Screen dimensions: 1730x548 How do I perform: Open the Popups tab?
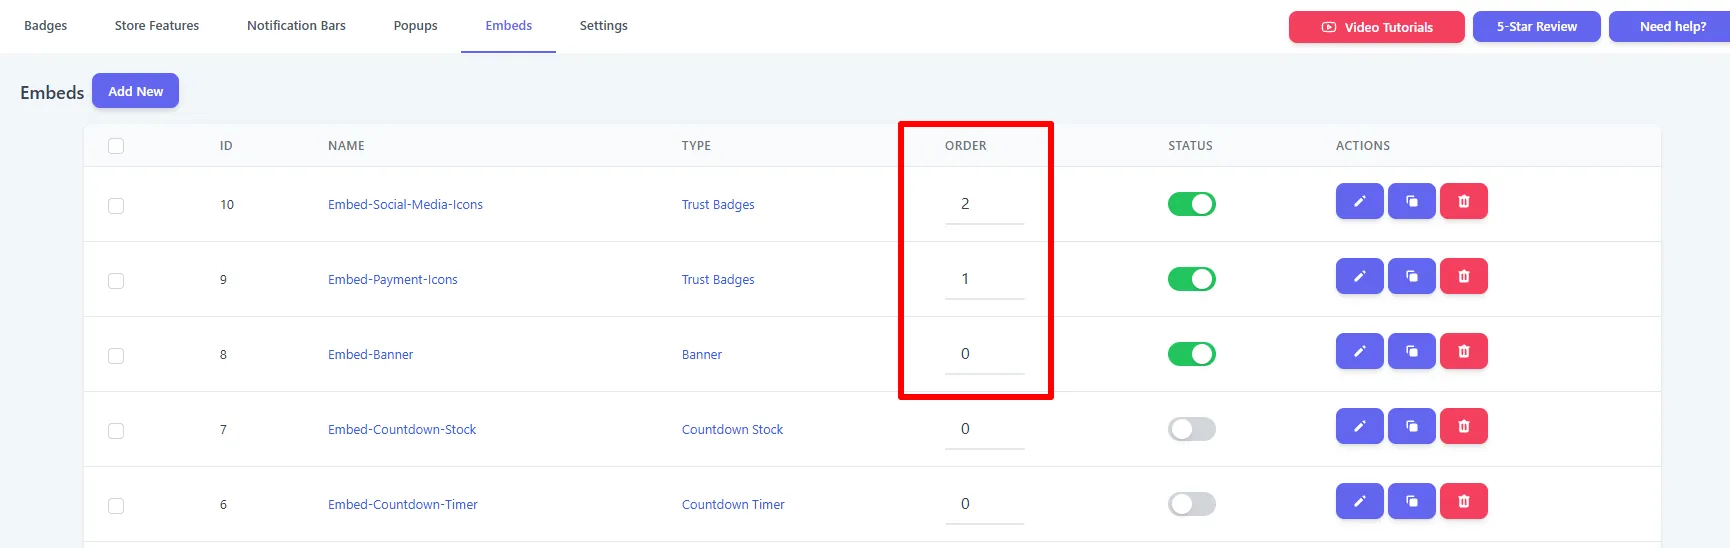(416, 26)
